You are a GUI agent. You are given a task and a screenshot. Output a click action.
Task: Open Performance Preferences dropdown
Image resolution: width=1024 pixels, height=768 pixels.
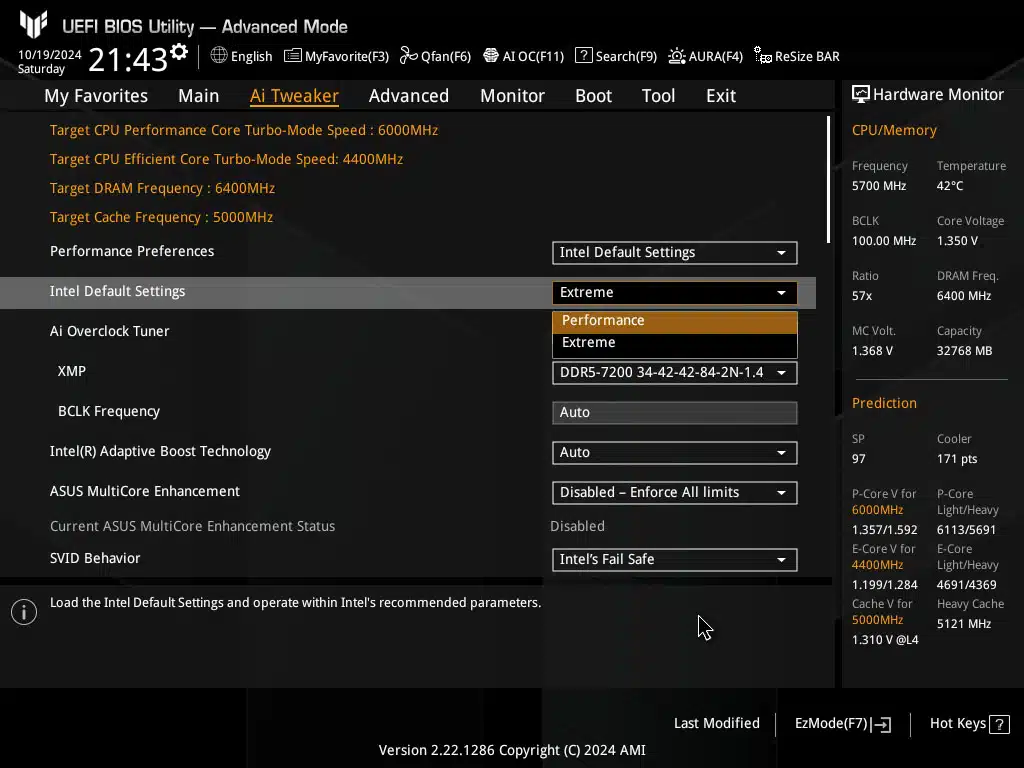click(675, 253)
